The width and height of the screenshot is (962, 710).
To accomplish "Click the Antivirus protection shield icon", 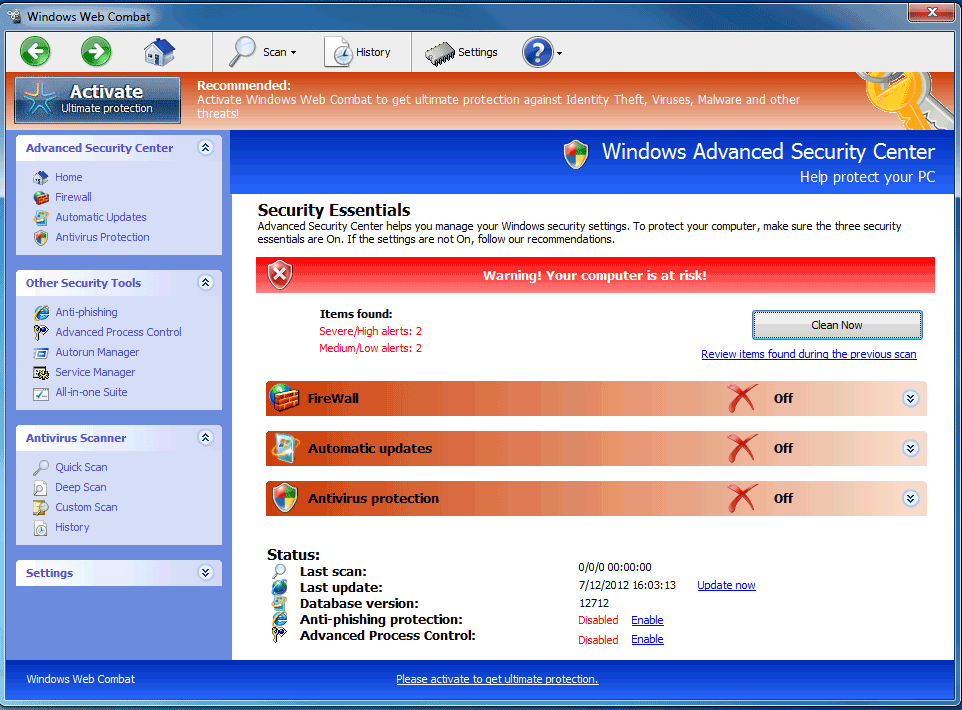I will (x=285, y=498).
